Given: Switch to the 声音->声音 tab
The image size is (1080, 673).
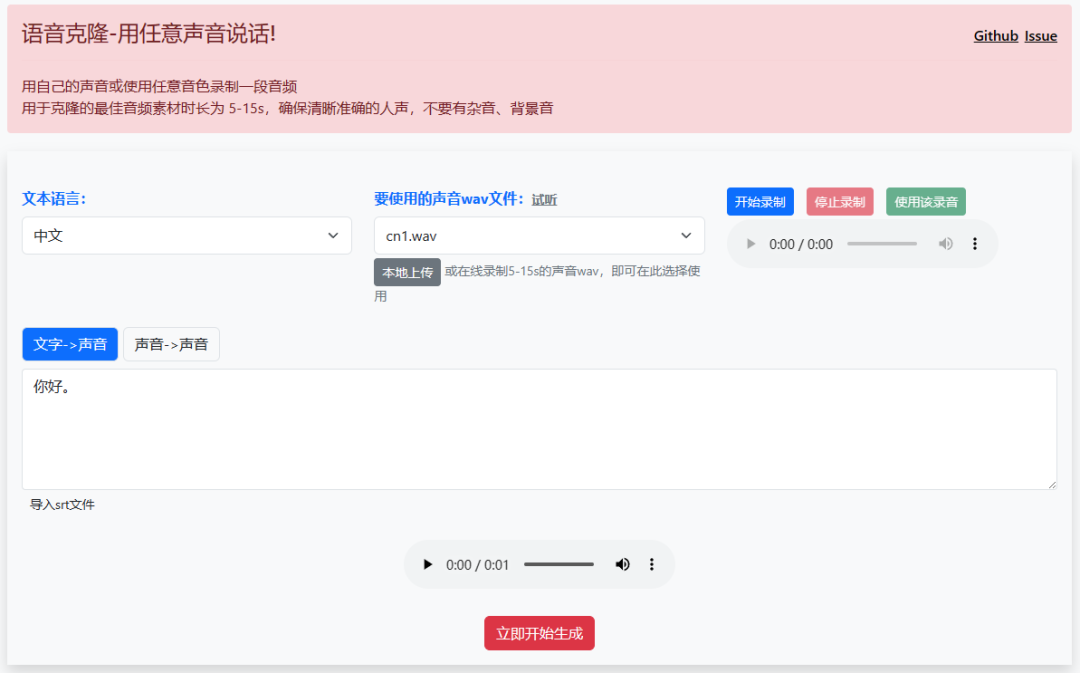Looking at the screenshot, I should (171, 344).
